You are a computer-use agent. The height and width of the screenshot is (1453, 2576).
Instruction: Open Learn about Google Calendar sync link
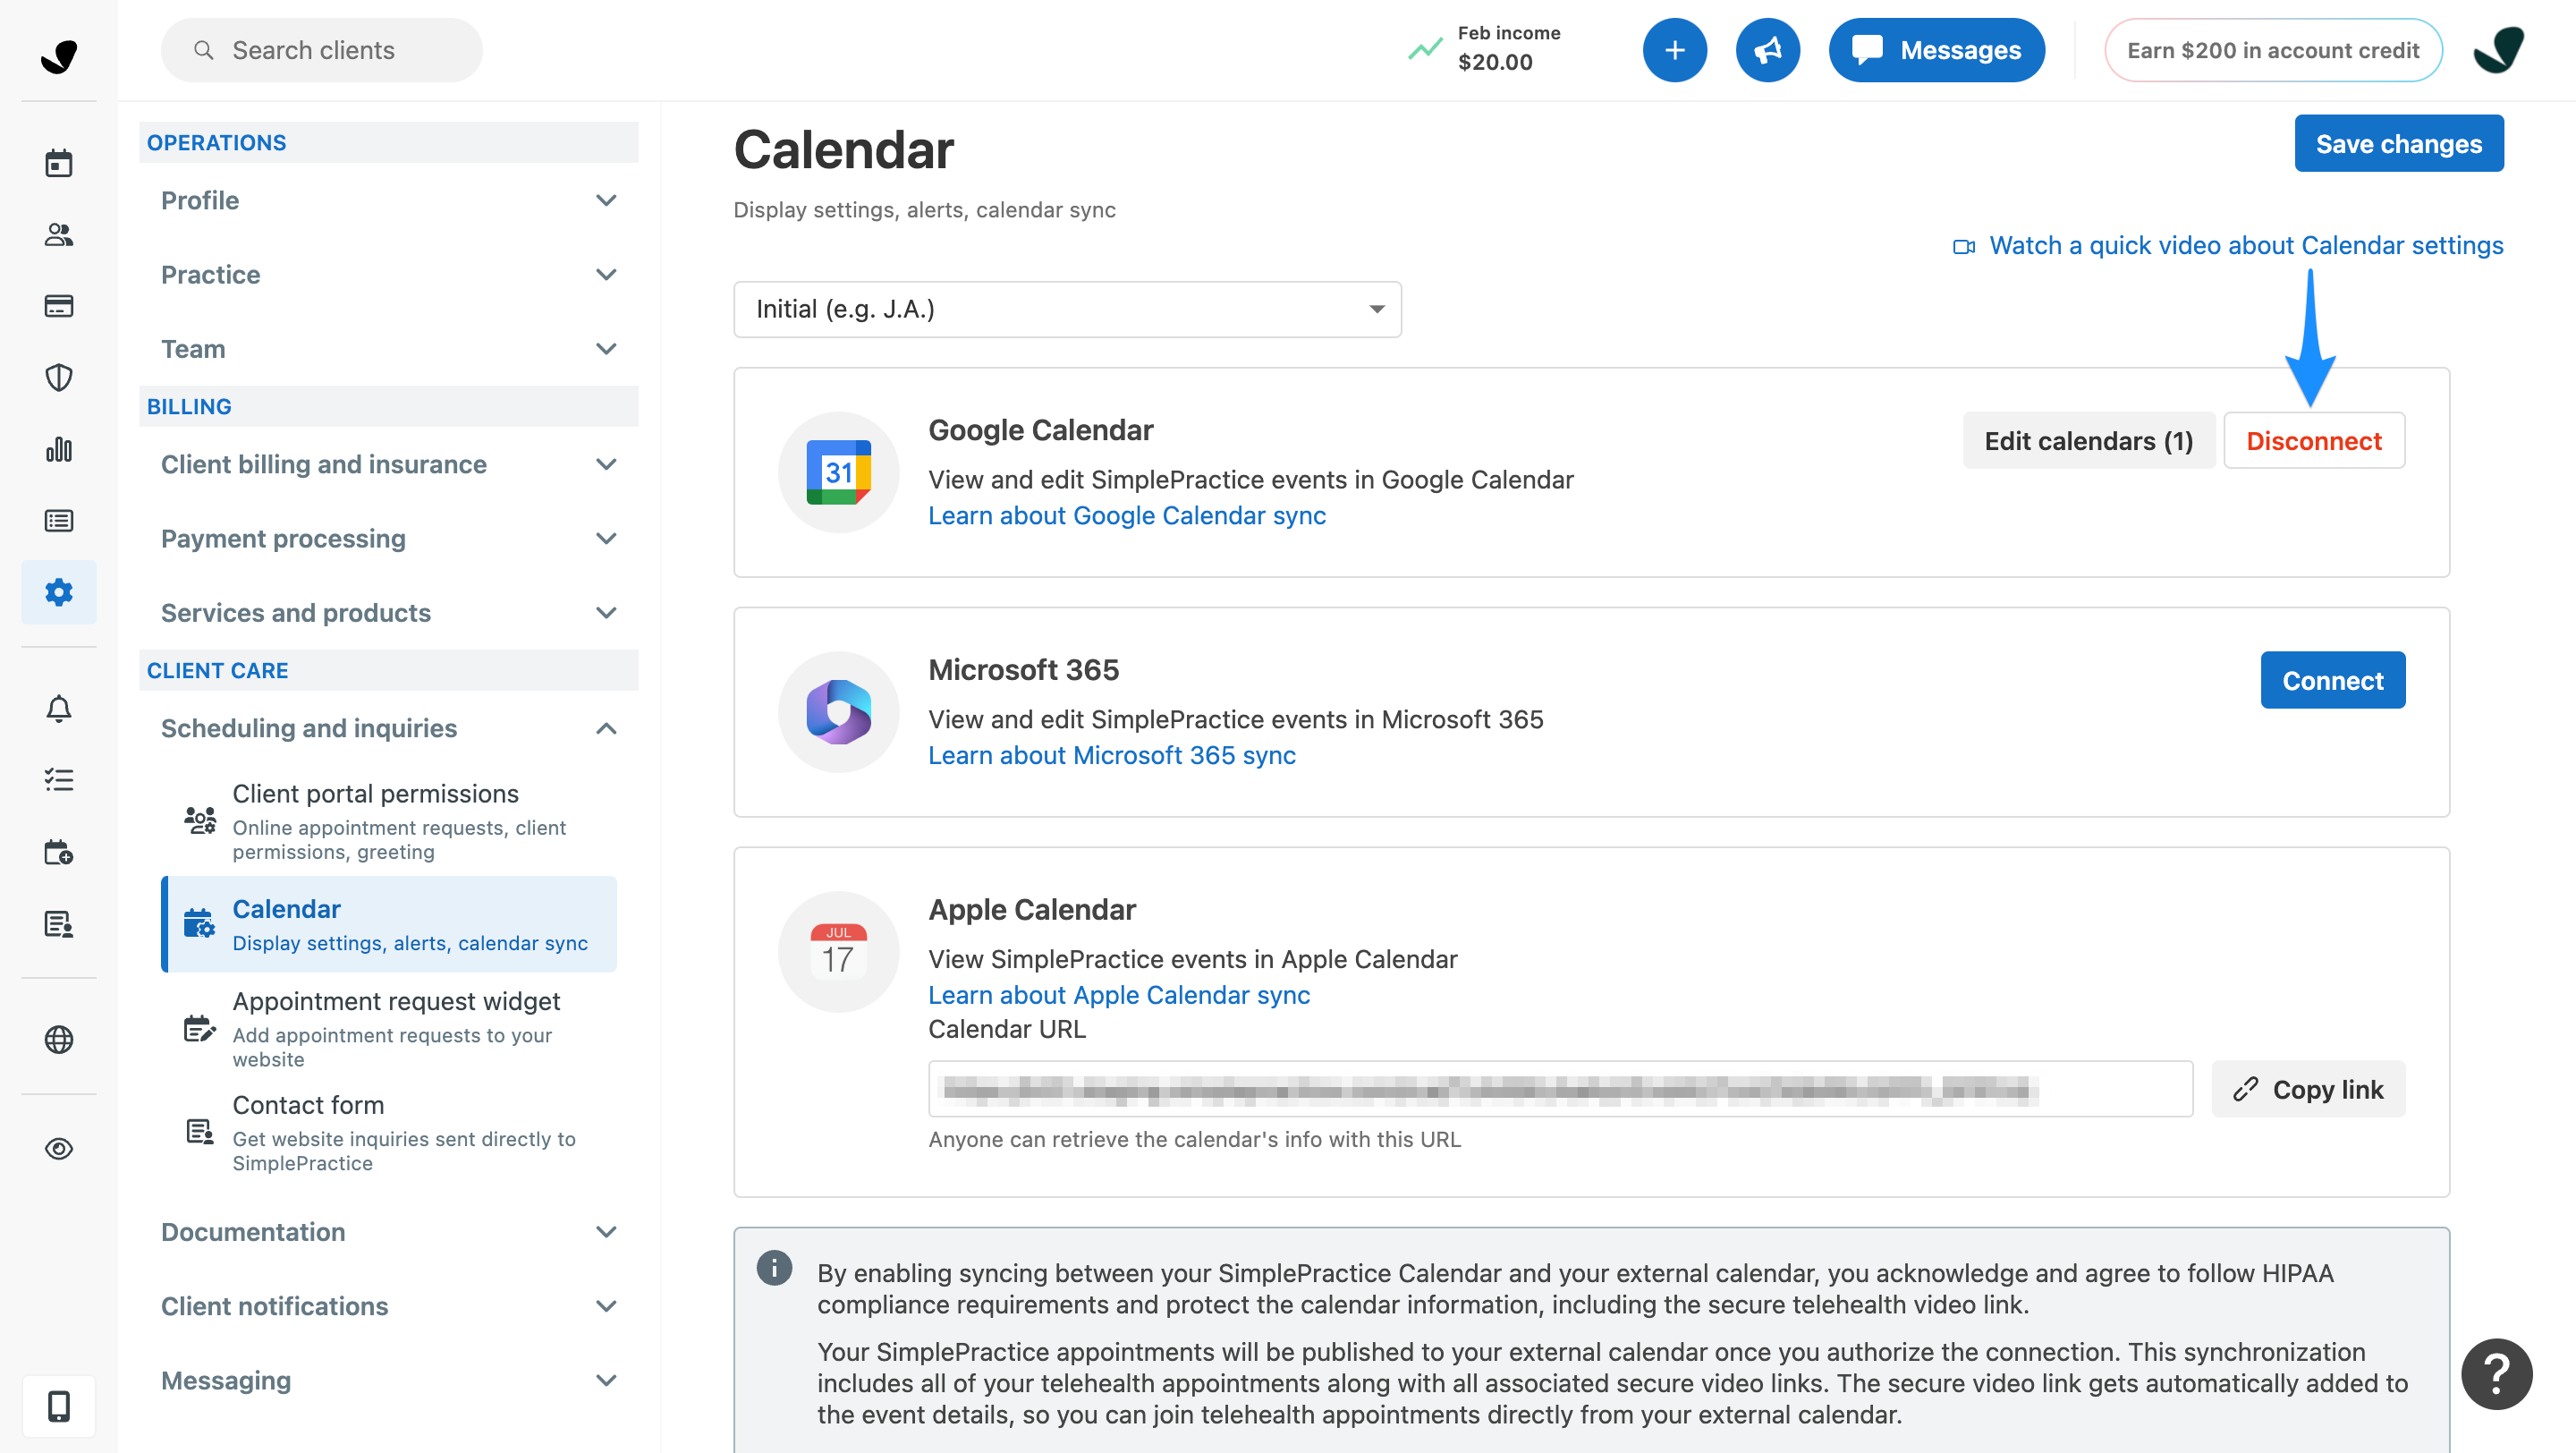[1127, 516]
